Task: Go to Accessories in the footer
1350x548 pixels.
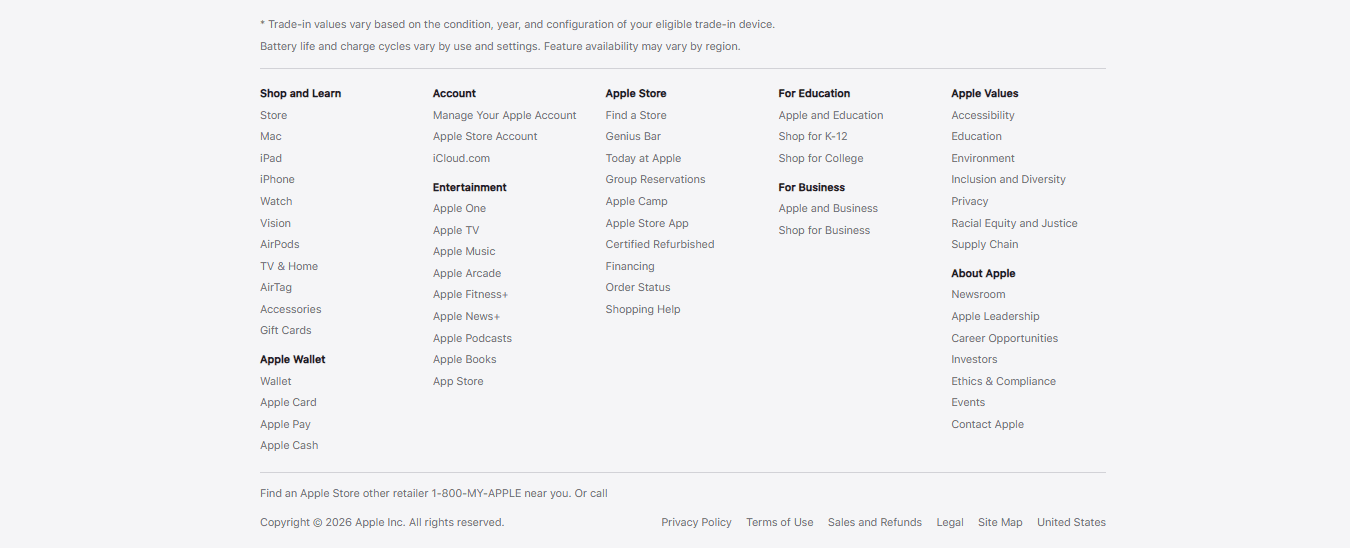Action: click(291, 309)
